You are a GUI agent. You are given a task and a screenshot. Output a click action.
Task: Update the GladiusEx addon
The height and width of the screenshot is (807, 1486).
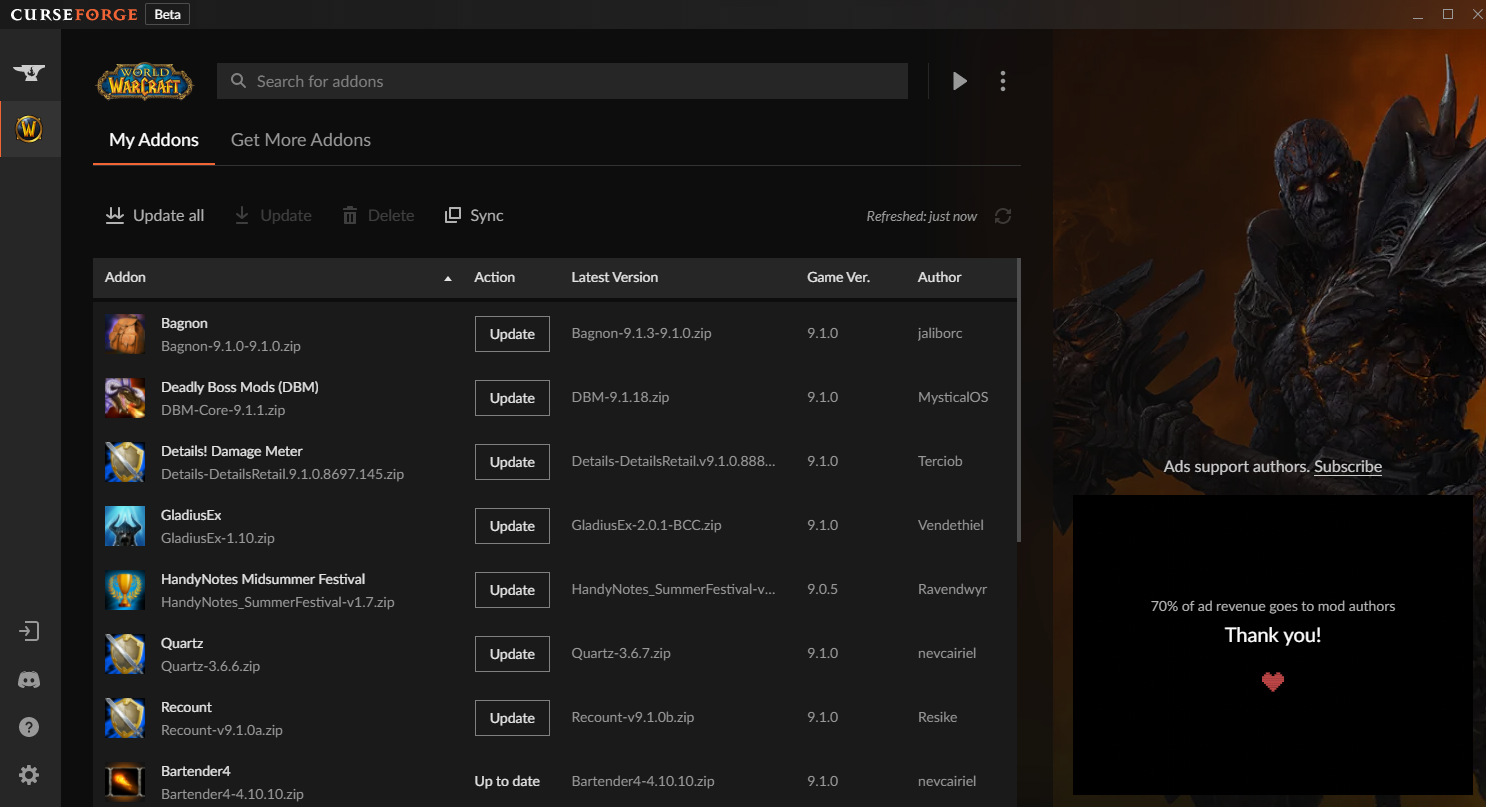[x=512, y=526]
